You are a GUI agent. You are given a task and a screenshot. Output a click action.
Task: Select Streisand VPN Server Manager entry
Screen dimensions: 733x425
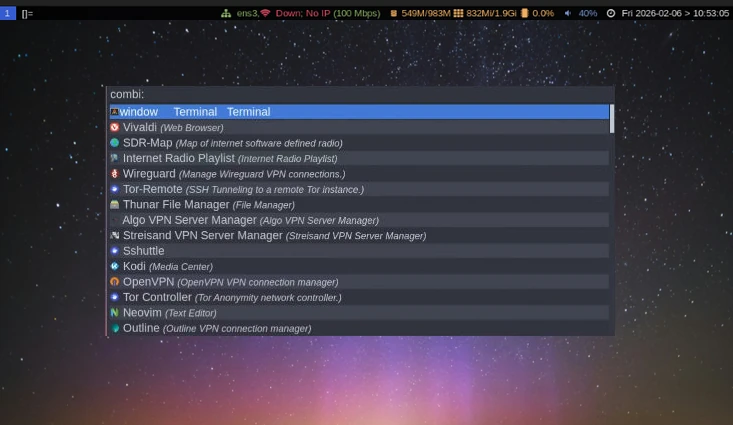(x=359, y=235)
